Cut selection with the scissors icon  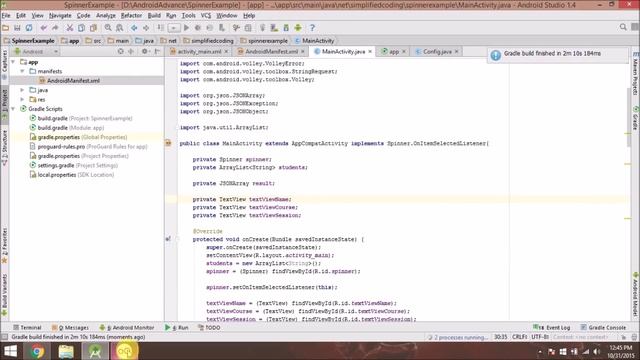pos(70,28)
